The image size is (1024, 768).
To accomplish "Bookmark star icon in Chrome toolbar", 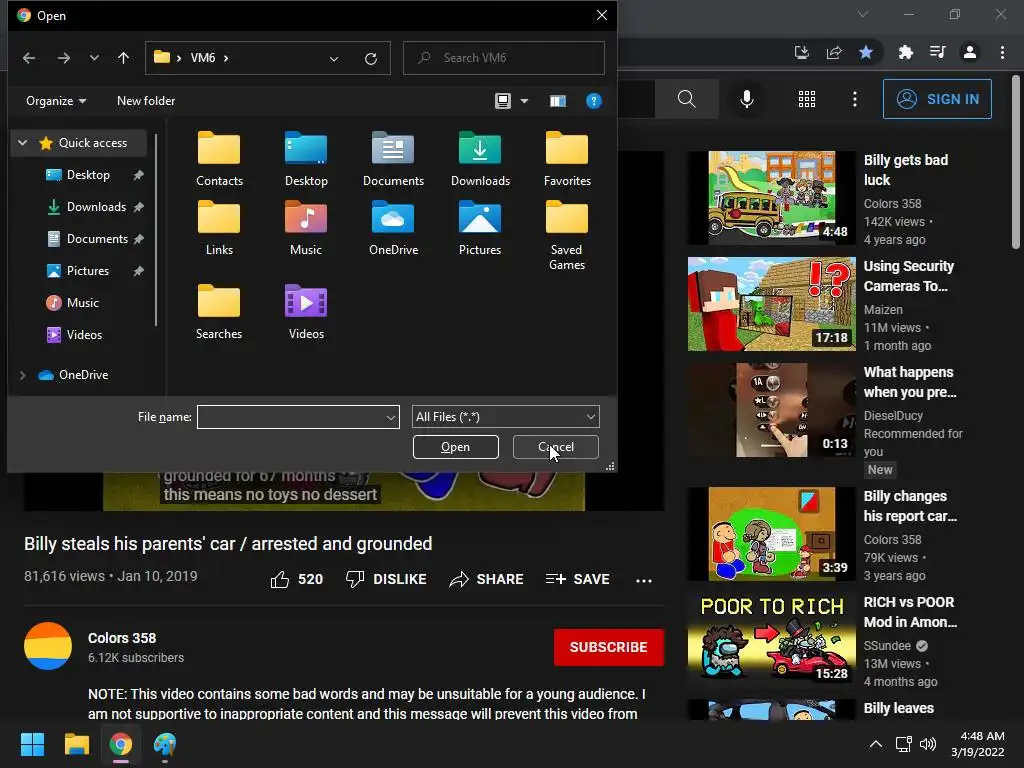I will click(x=866, y=52).
